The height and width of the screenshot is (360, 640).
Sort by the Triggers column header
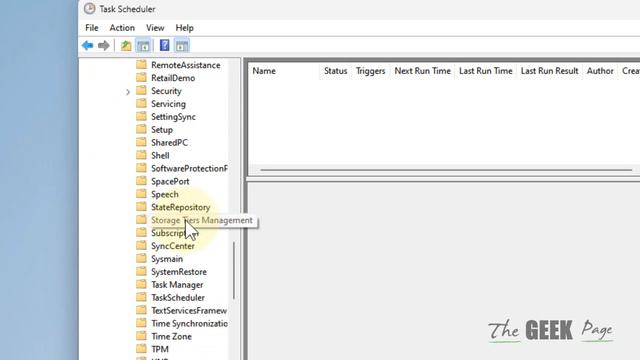click(371, 71)
